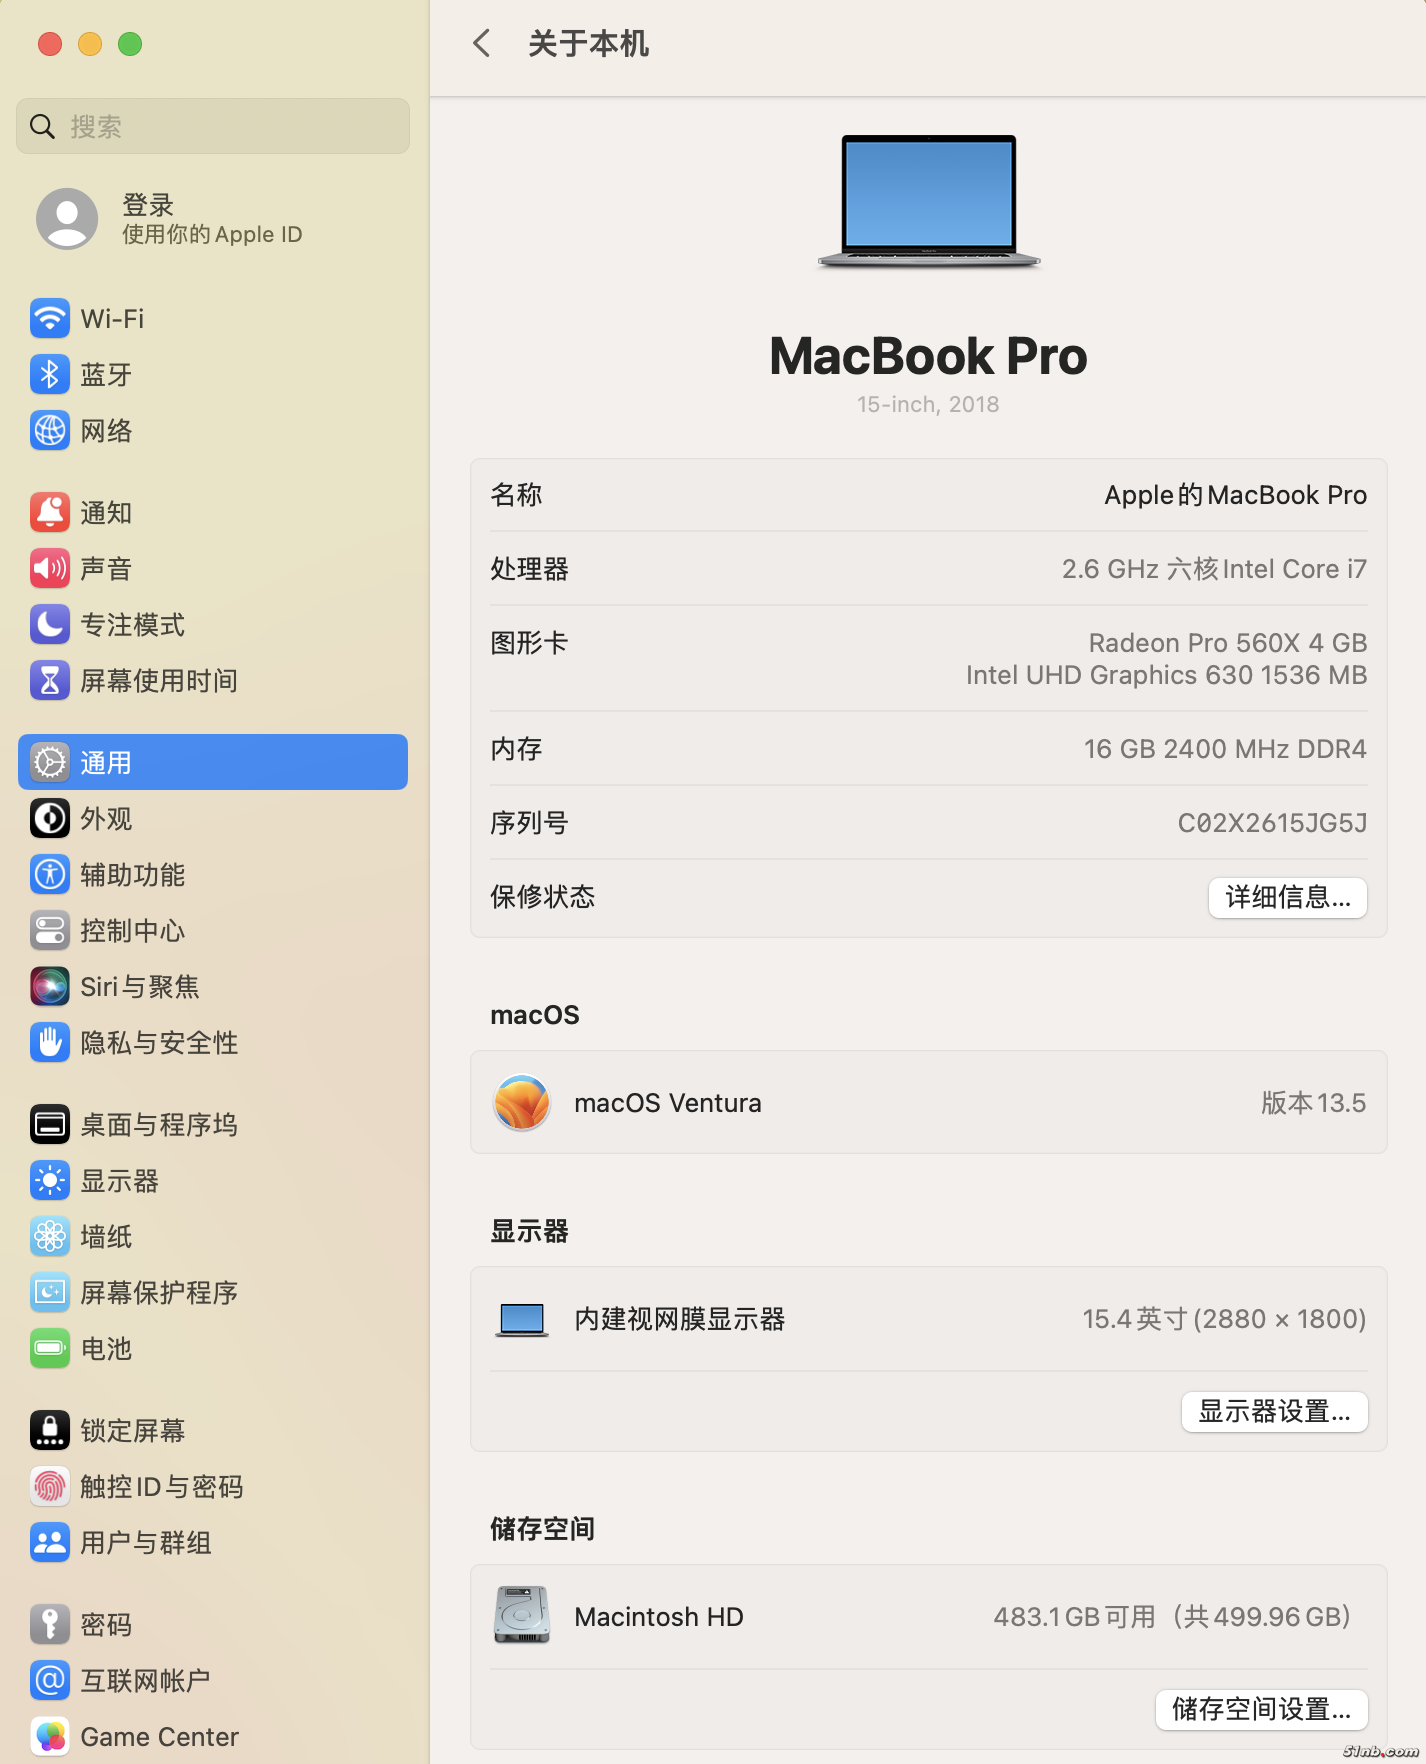Screen dimensions: 1426x1764
Task: Go back using the left chevron
Action: pos(481,44)
